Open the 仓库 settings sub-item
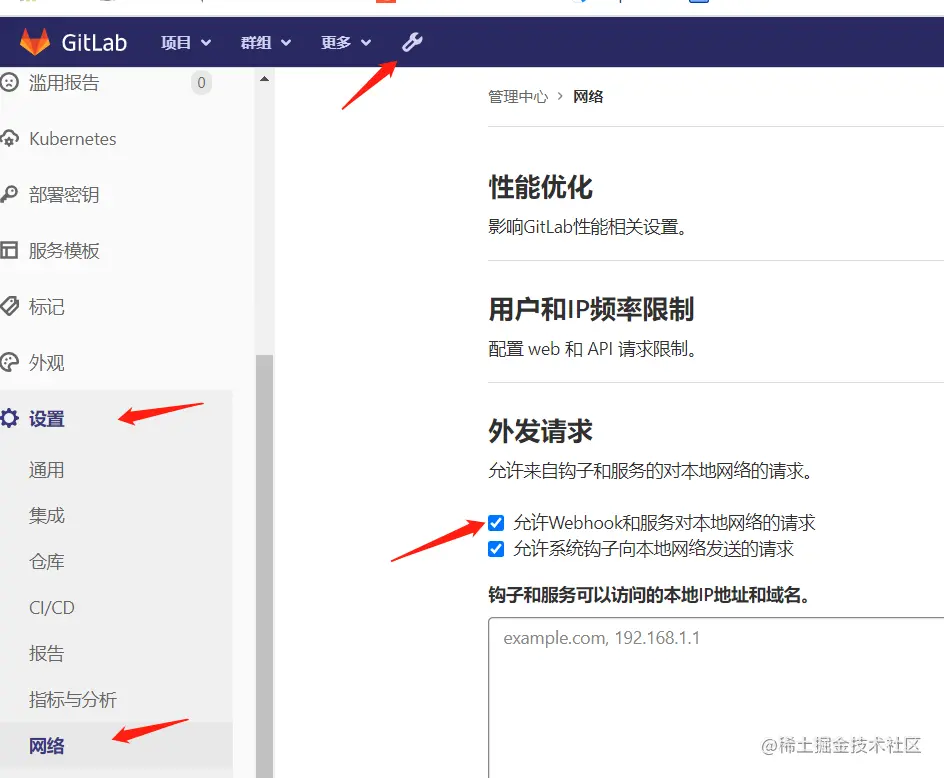The image size is (944, 778). pos(46,561)
